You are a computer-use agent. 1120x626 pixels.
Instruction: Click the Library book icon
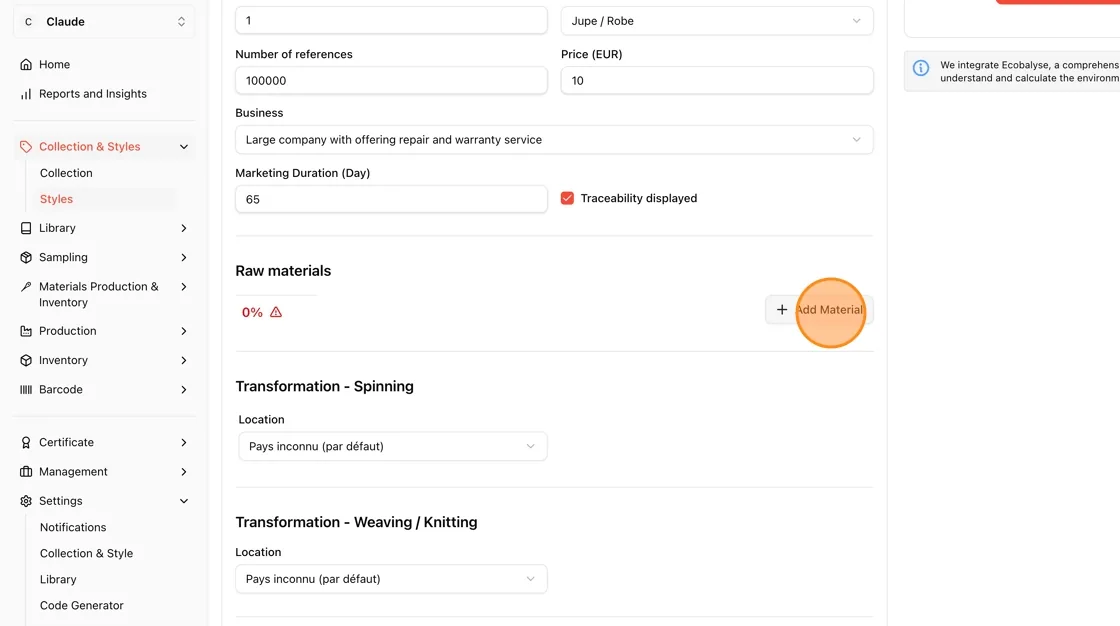click(26, 228)
